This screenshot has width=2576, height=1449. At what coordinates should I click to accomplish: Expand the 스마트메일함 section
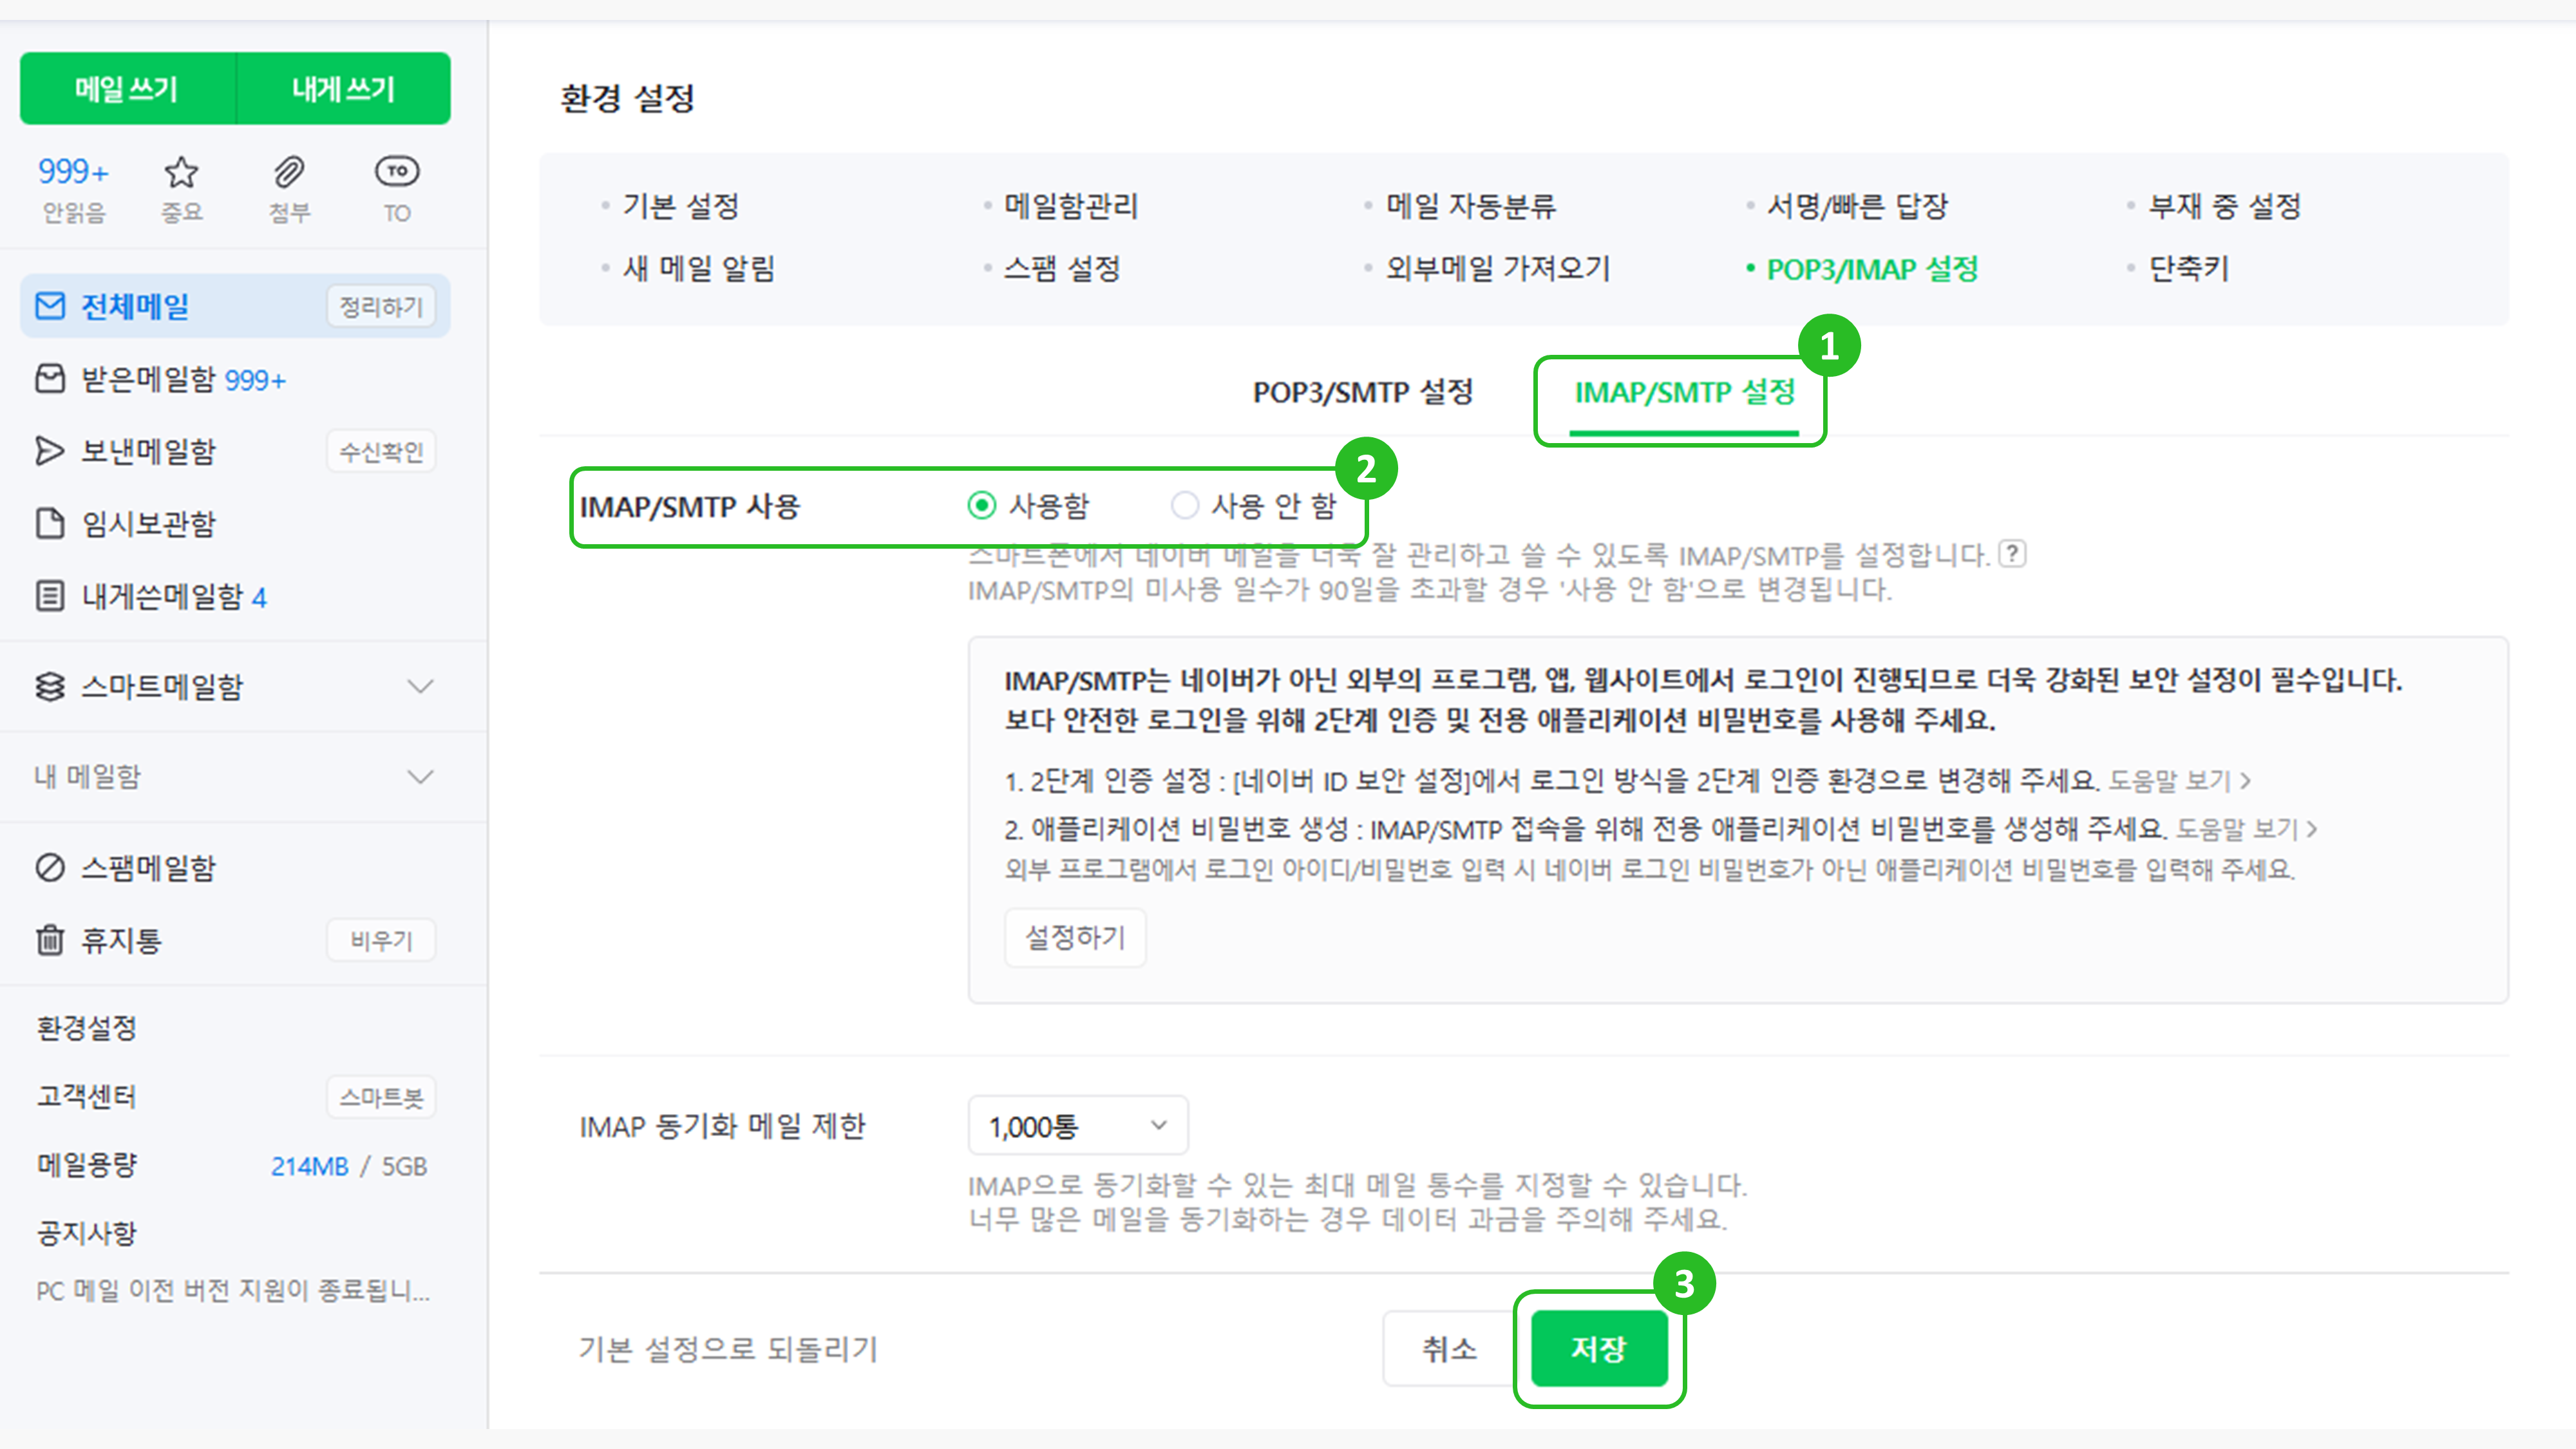click(421, 686)
